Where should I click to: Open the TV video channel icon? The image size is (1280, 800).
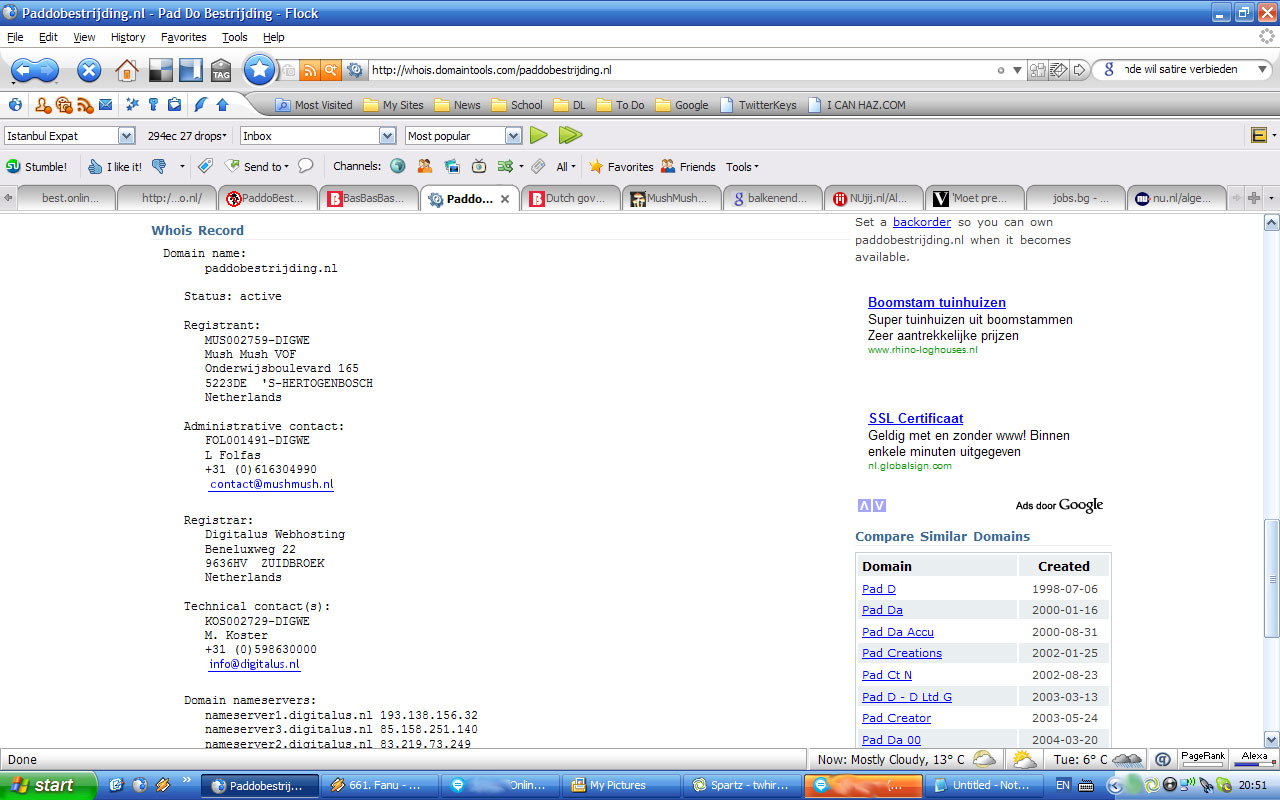click(x=479, y=167)
